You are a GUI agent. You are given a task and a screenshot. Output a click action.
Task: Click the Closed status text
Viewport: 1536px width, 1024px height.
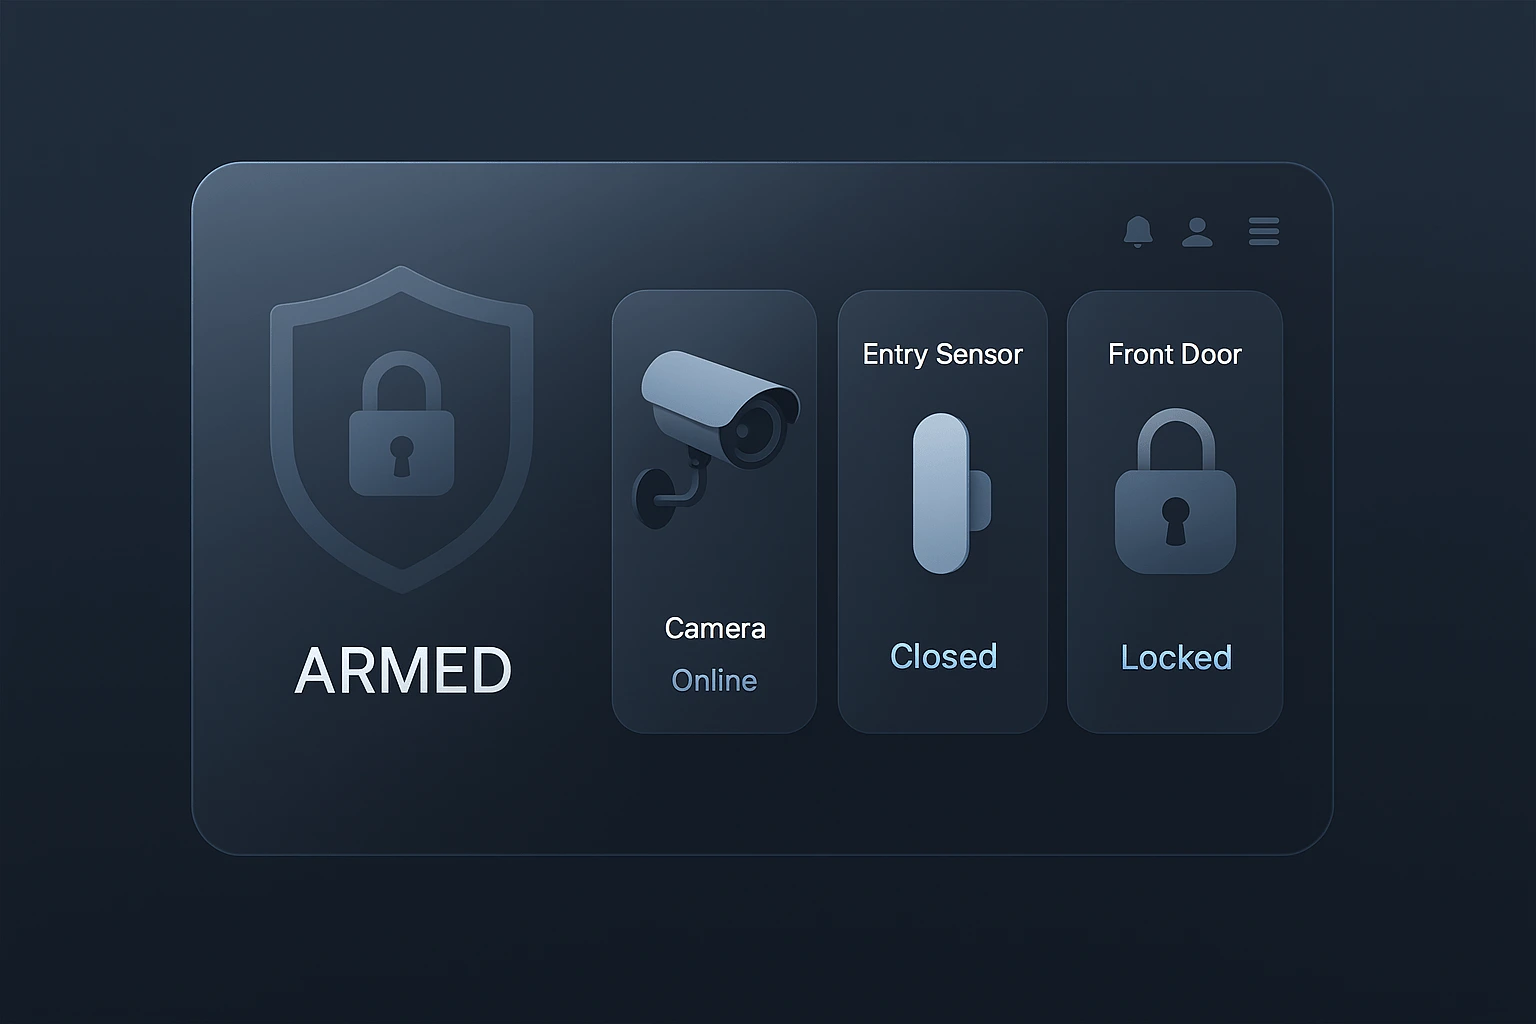[943, 656]
